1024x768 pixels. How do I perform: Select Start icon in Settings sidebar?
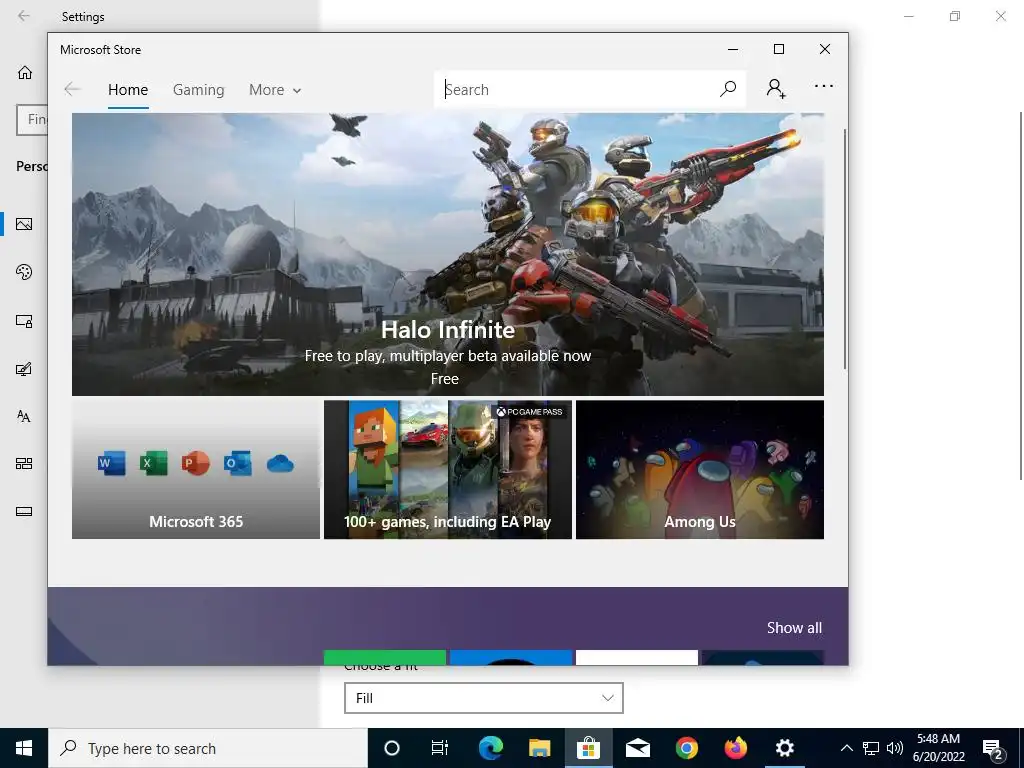pyautogui.click(x=24, y=464)
